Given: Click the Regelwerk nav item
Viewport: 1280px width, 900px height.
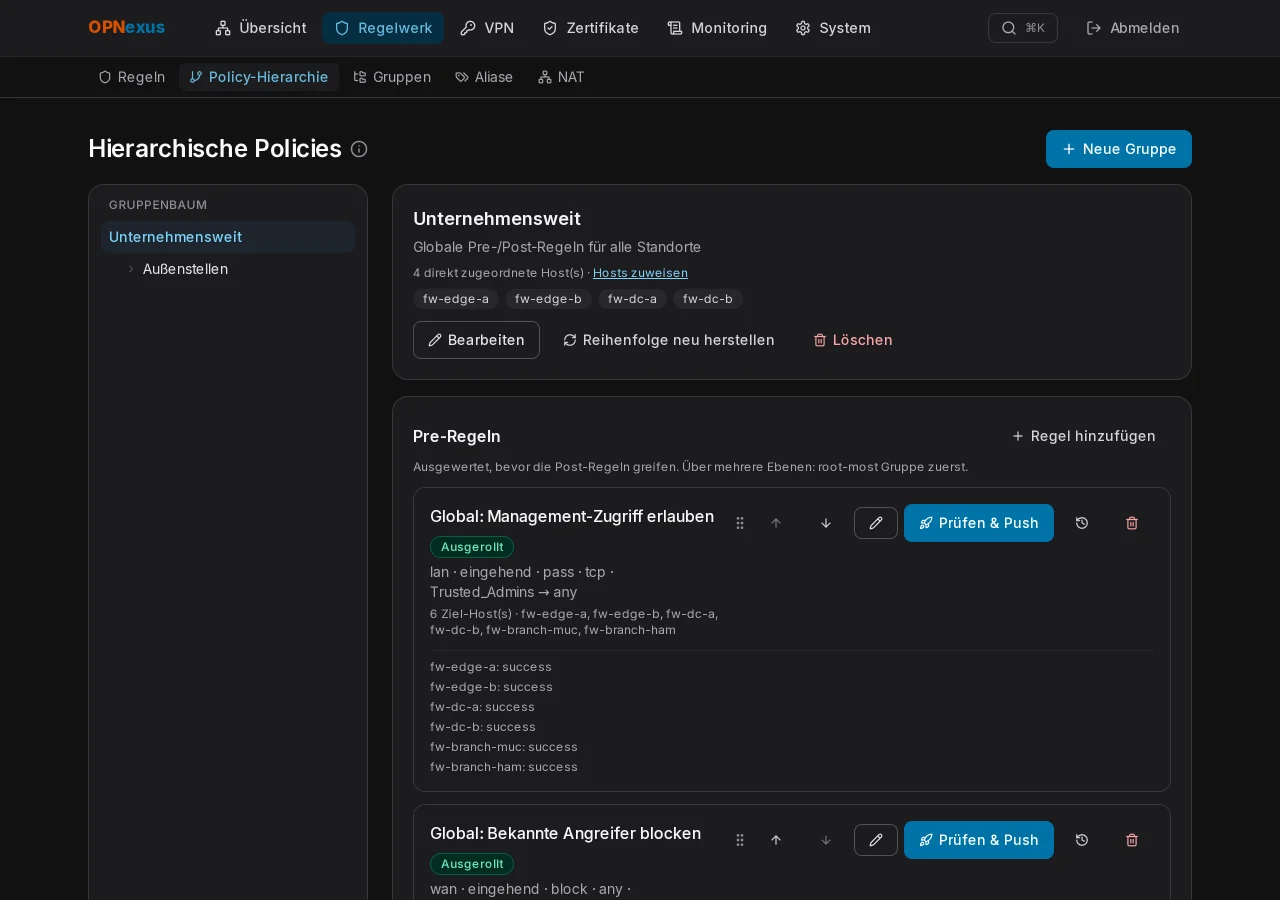Looking at the screenshot, I should click(x=383, y=28).
